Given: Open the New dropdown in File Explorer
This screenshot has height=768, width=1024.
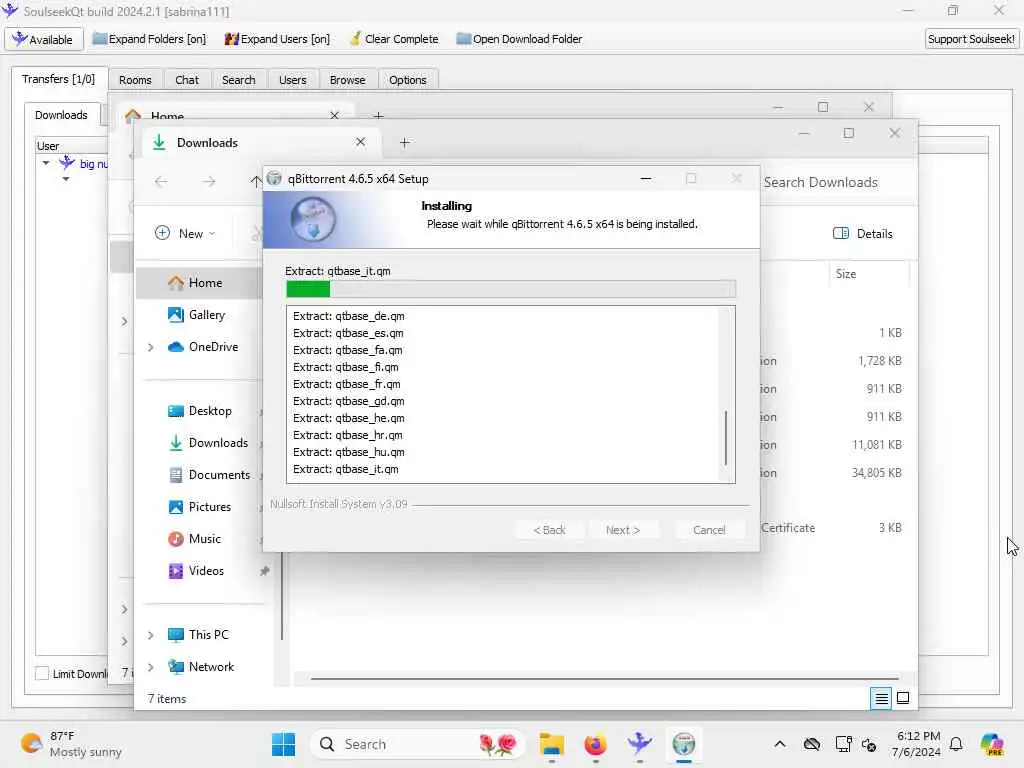Looking at the screenshot, I should (x=186, y=233).
